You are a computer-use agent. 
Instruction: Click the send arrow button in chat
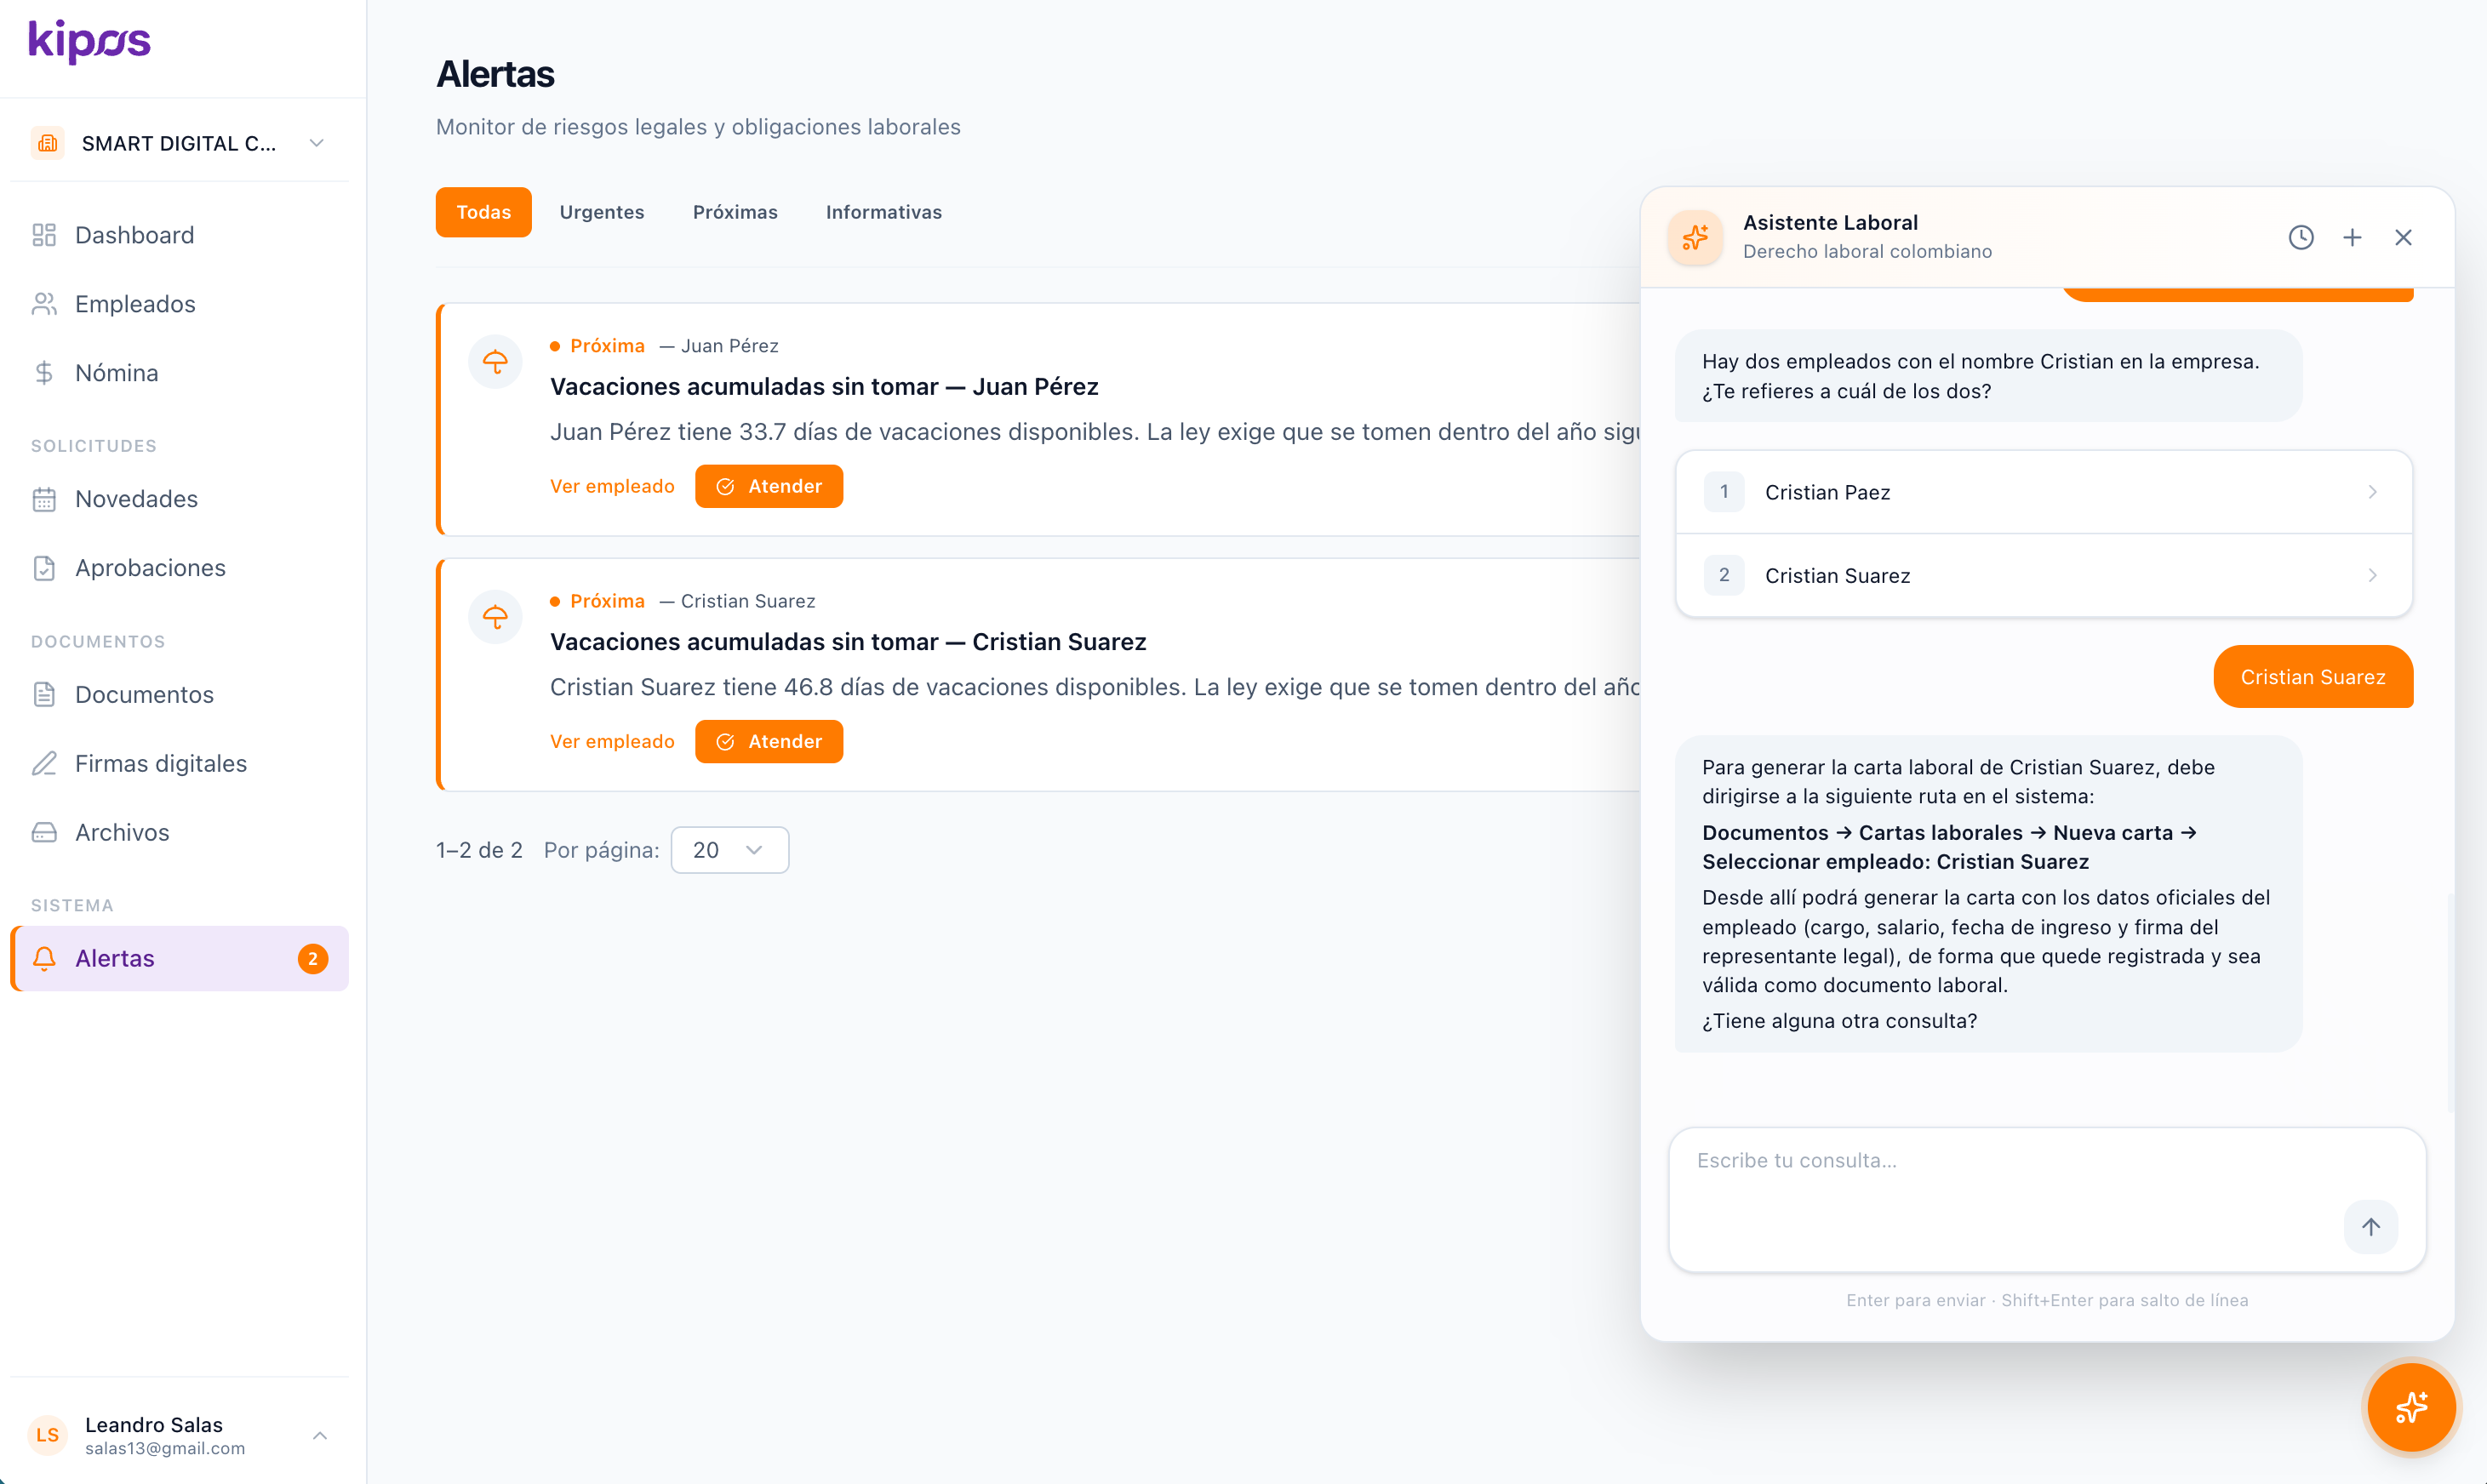tap(2370, 1226)
